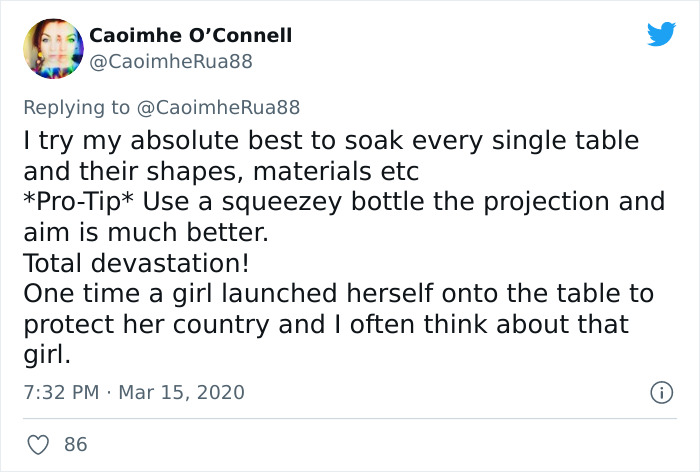Open the tweet info icon
700x472 pixels.
tap(660, 392)
